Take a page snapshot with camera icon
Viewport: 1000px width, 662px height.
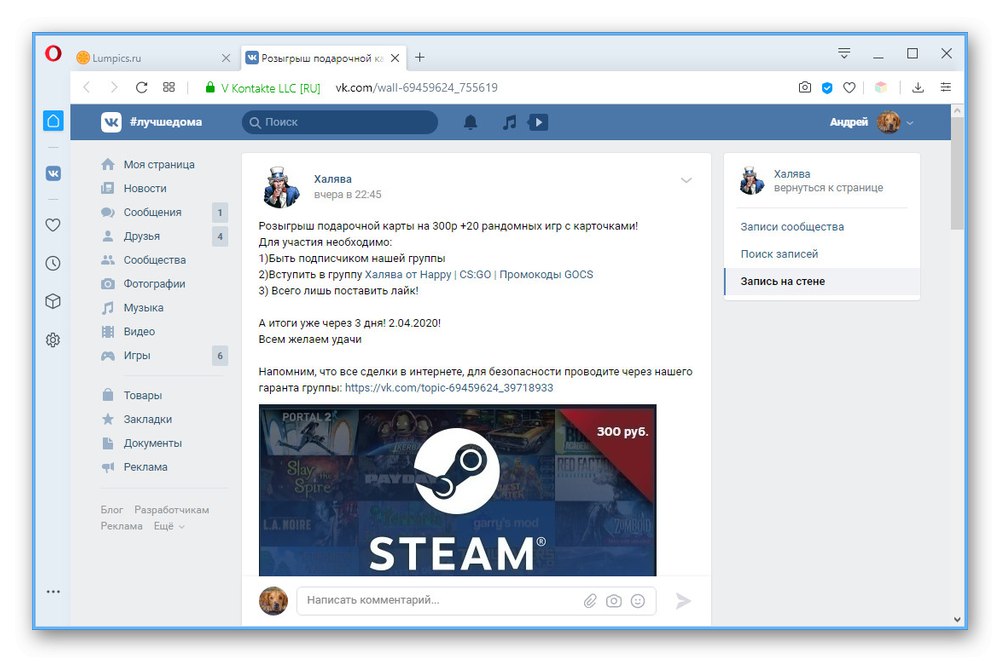click(805, 87)
